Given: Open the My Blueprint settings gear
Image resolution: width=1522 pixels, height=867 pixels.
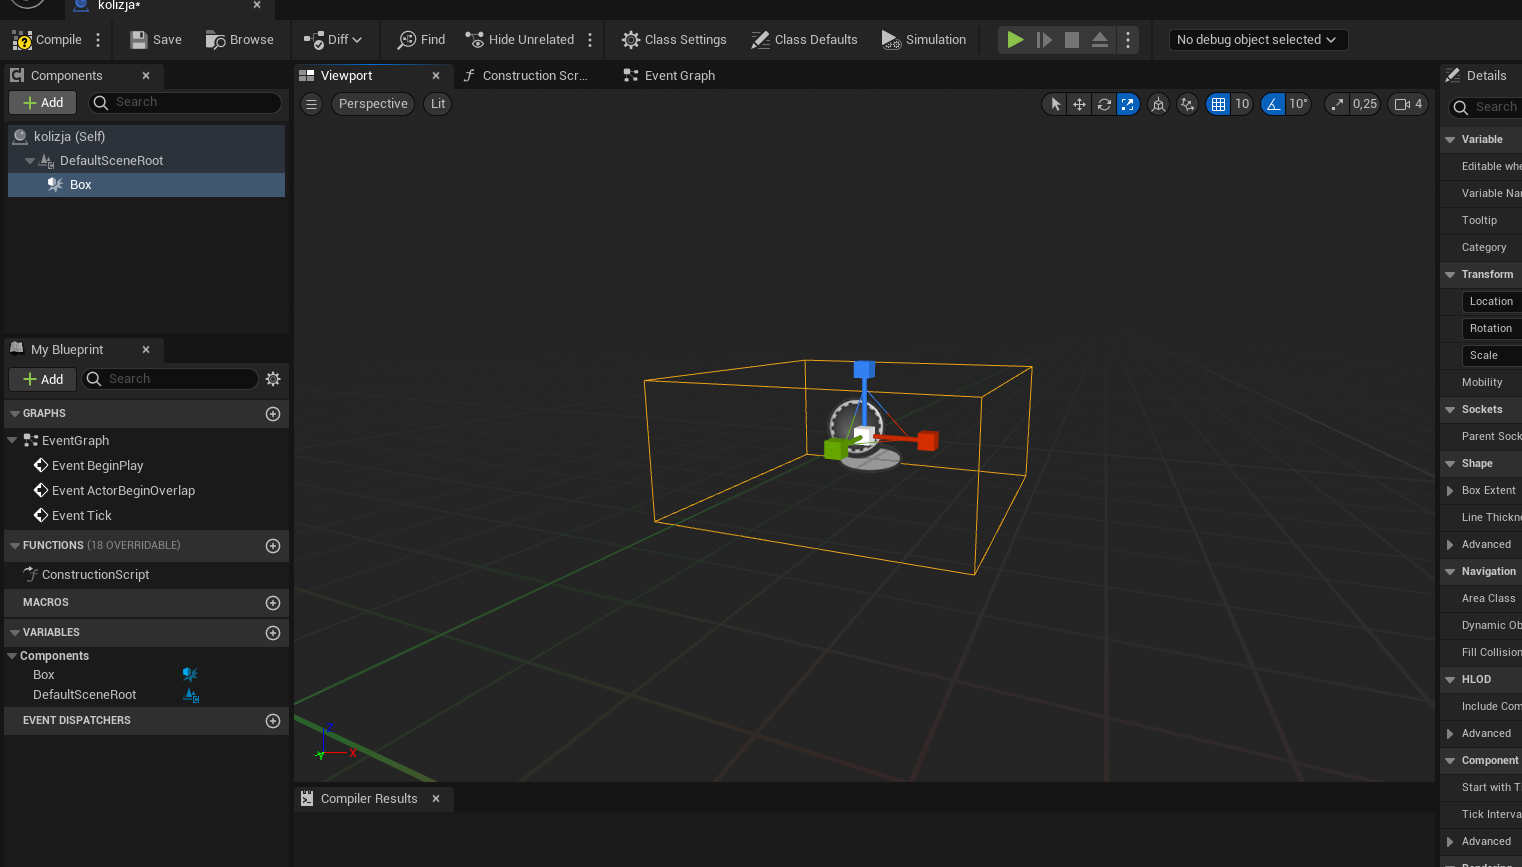Looking at the screenshot, I should tap(273, 379).
